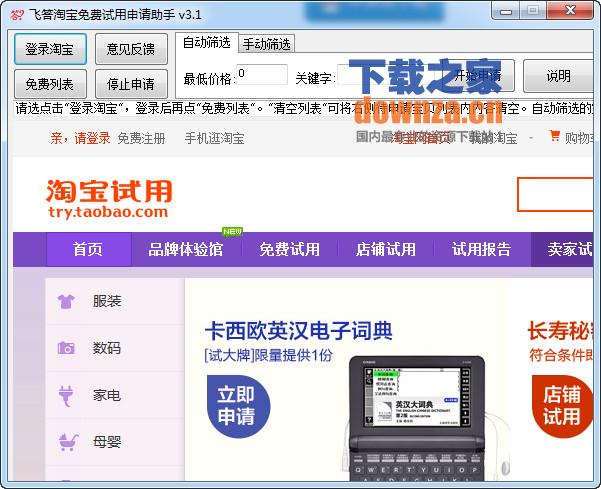Click 停止申请 to stop applying
Viewport: 601px width, 489px height.
(131, 84)
